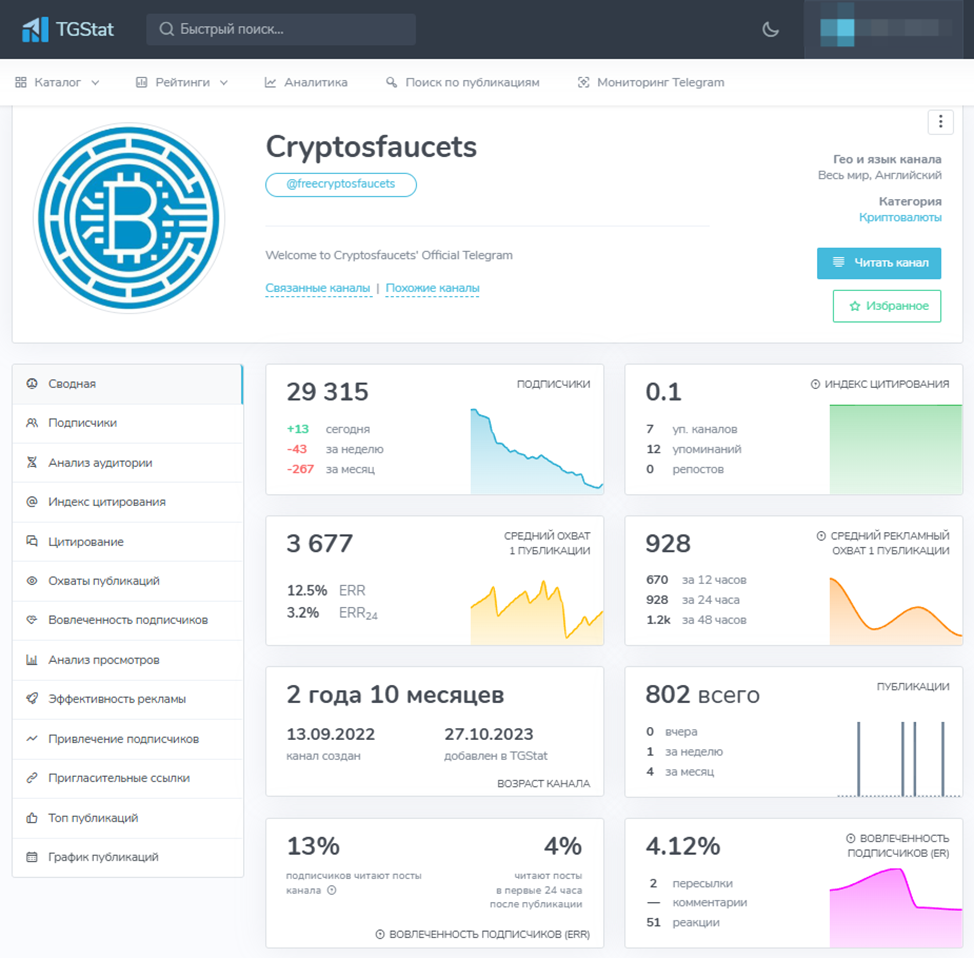Click the Аналитика line-chart icon
Screen dimensions: 974x958
(x=270, y=82)
